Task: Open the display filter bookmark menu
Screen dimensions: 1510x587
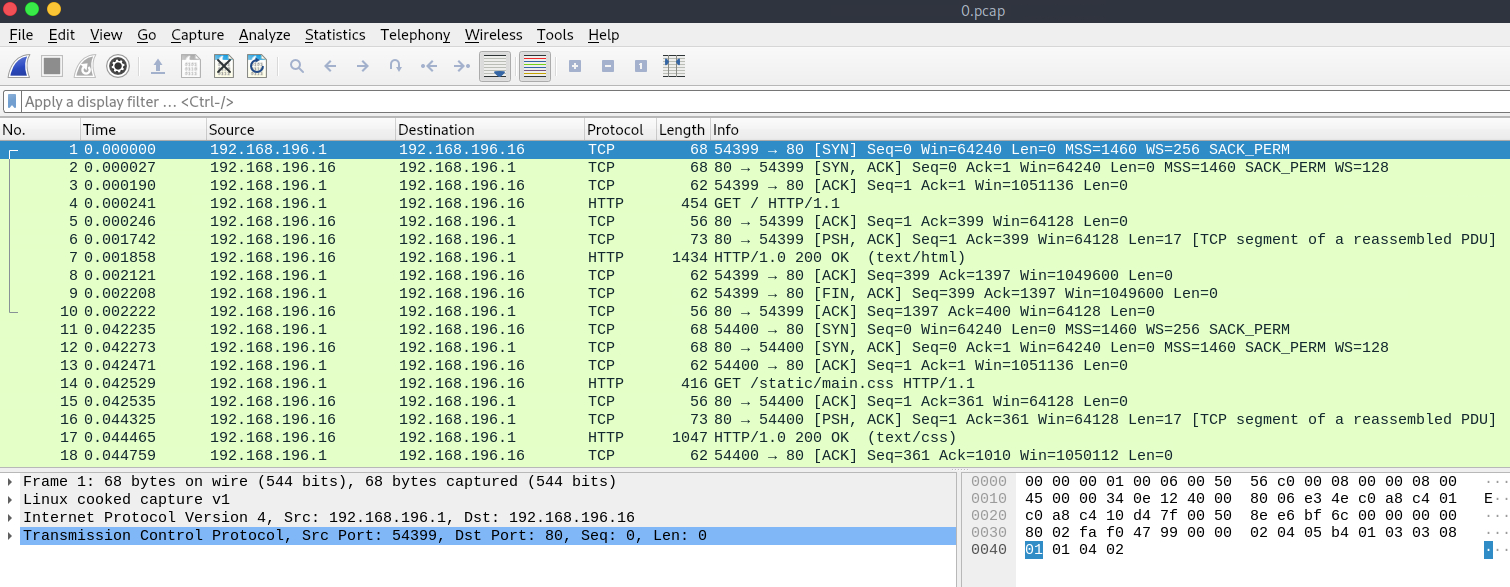Action: [12, 102]
